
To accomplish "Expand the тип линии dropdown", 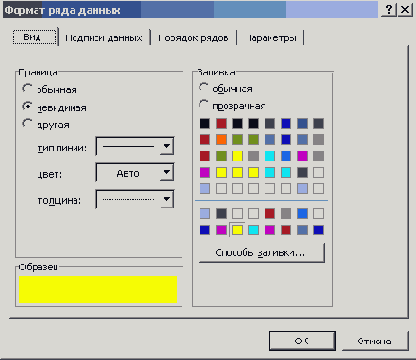I will 135,146.
